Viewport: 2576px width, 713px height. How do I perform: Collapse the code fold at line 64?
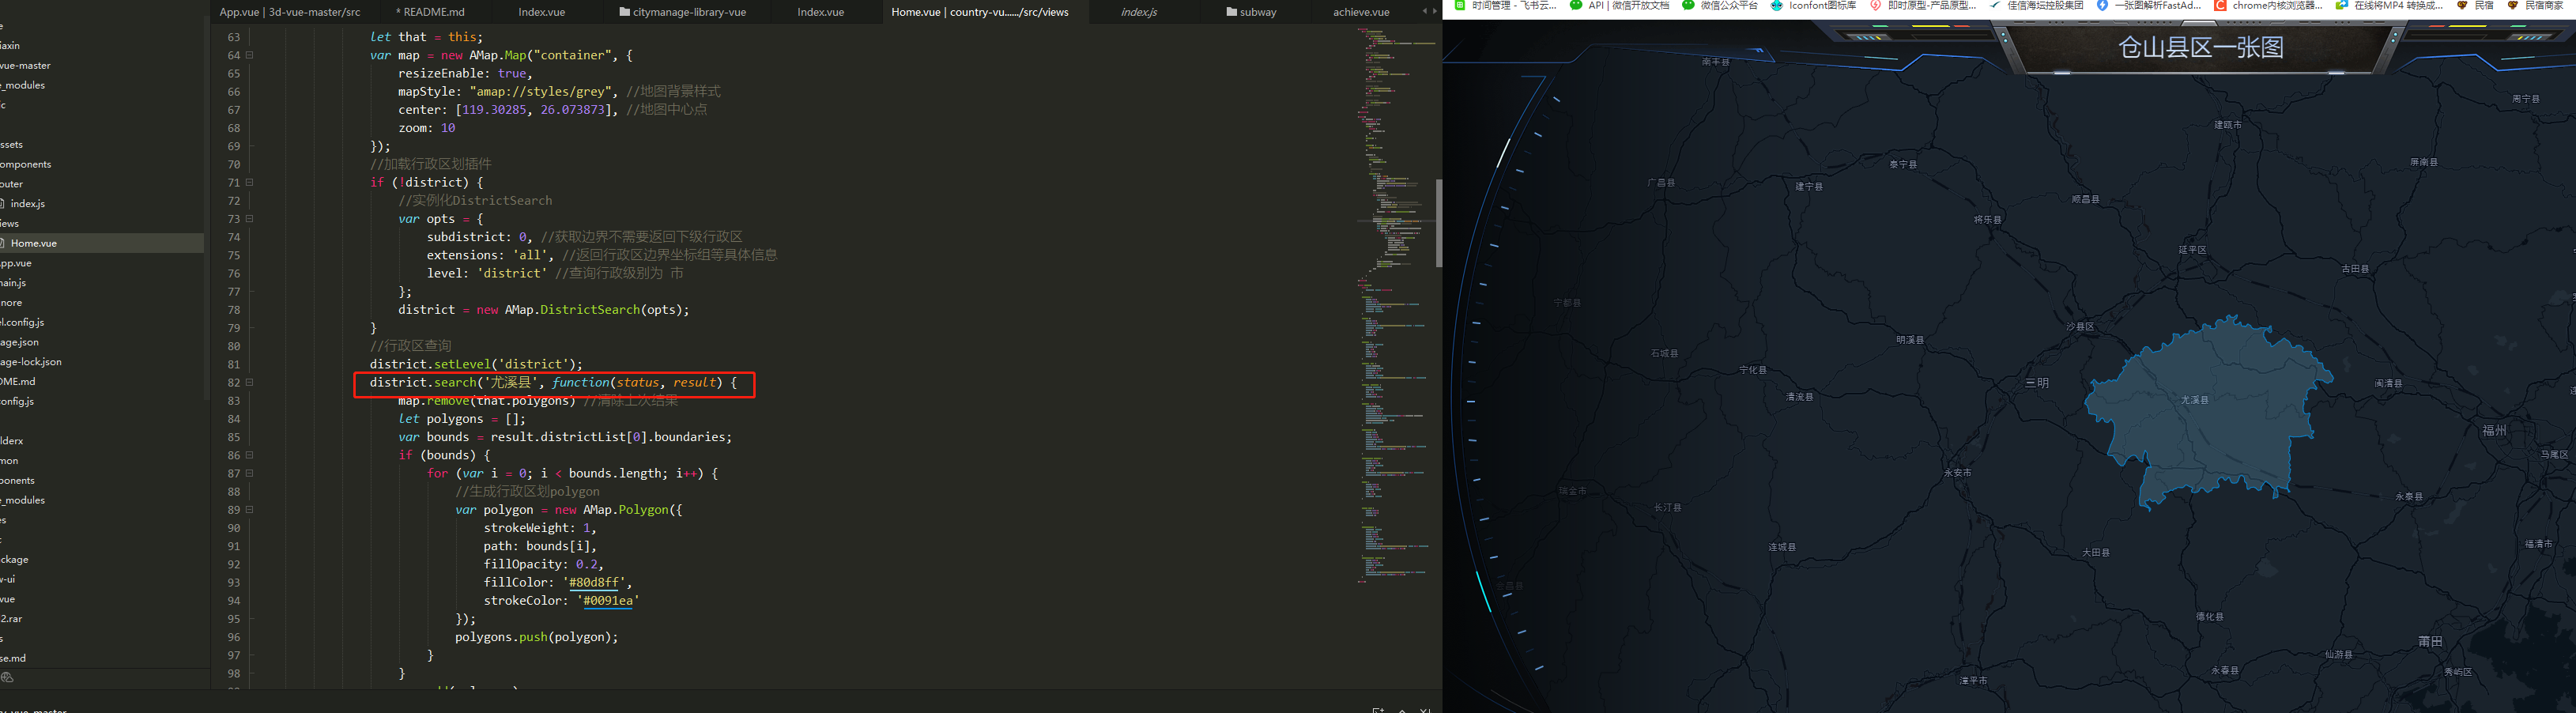[250, 55]
